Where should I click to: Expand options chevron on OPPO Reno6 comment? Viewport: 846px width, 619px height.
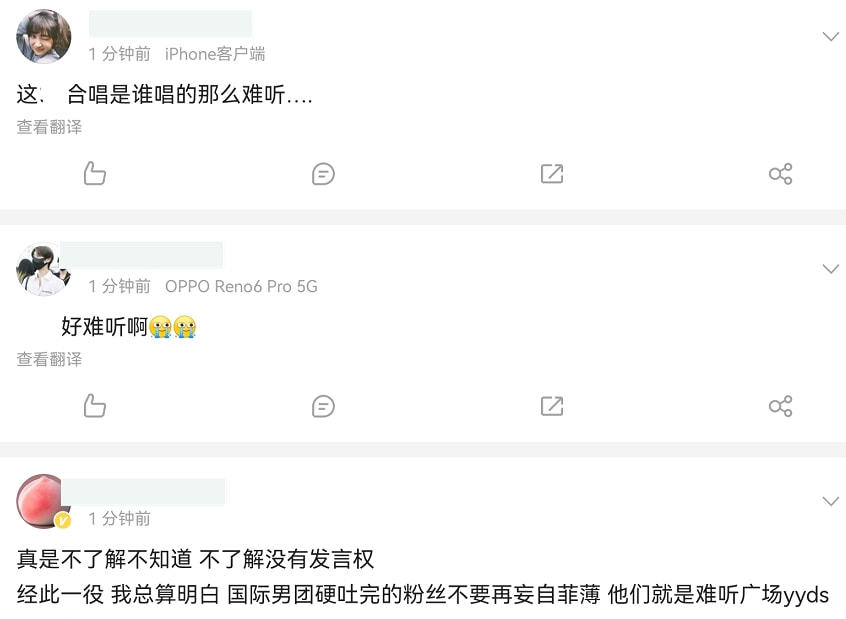coord(830,269)
